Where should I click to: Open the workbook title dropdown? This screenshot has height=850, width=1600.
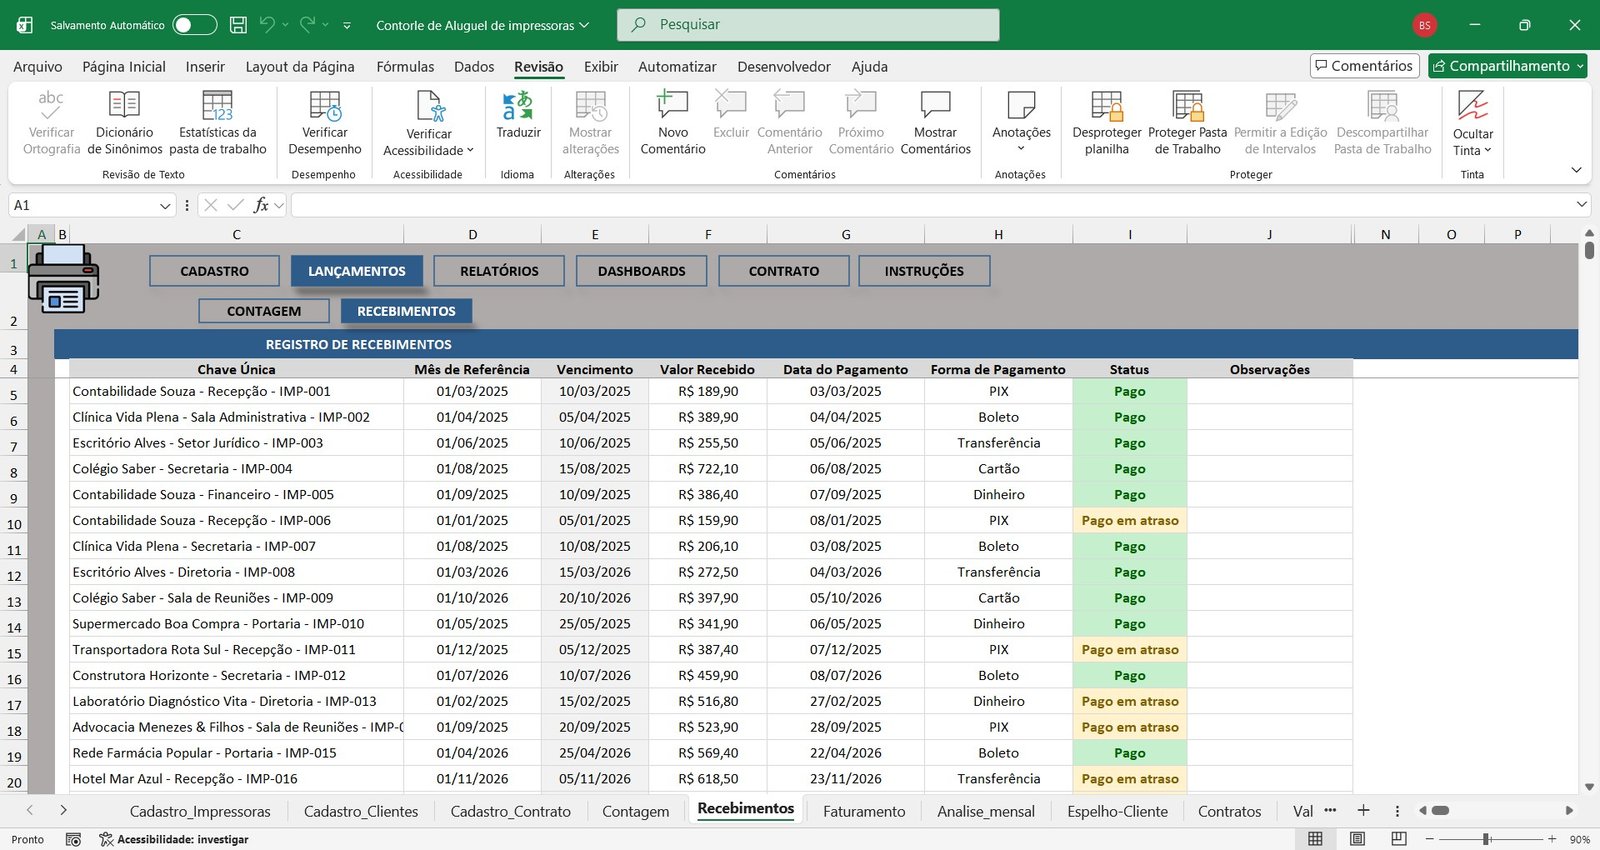(584, 25)
